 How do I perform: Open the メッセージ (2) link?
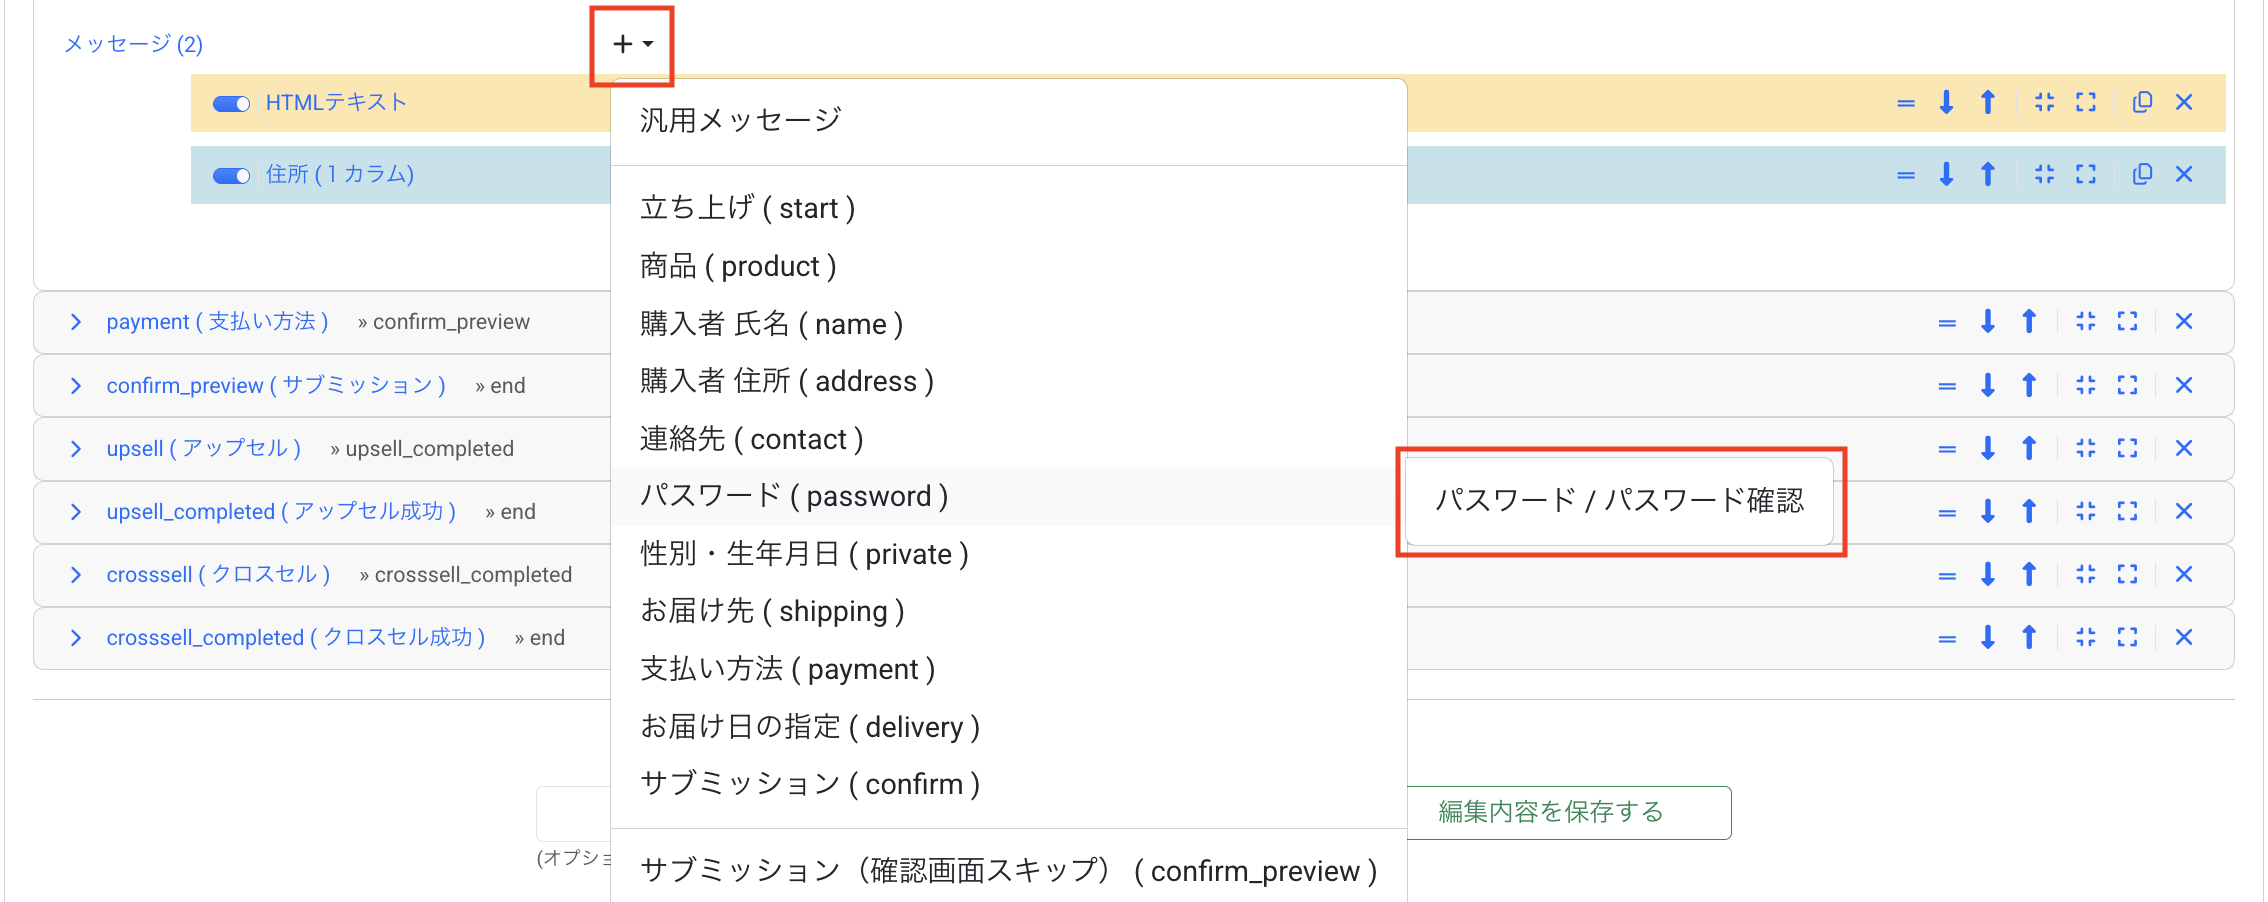pyautogui.click(x=134, y=44)
